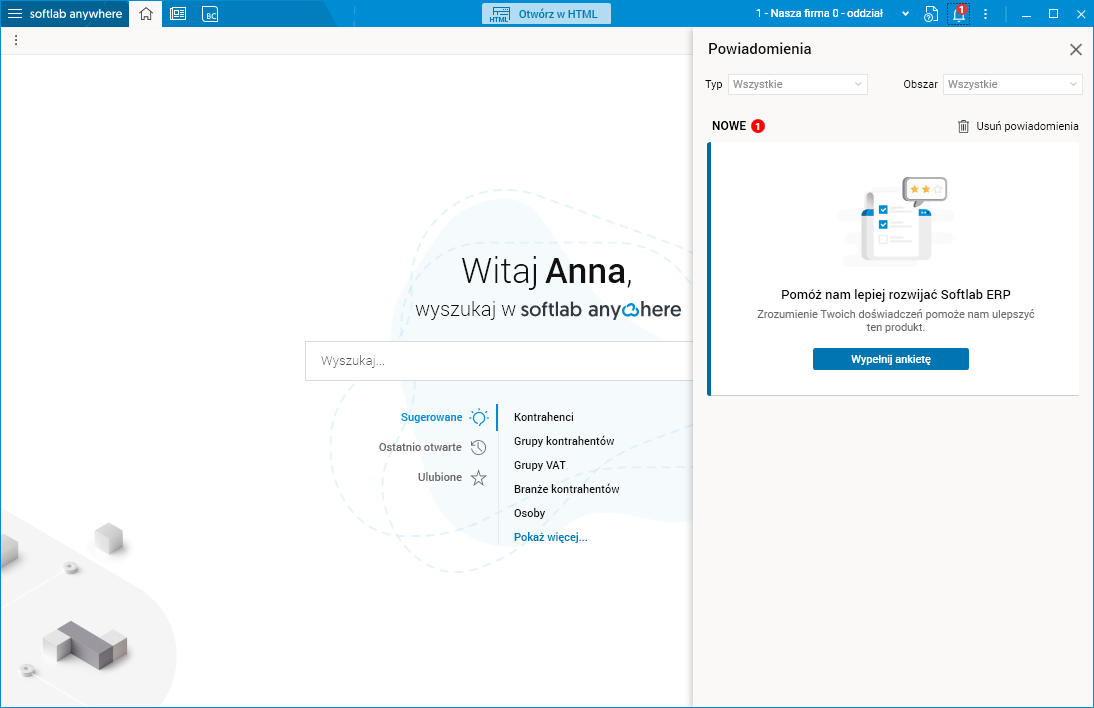Select the Ulubione tab
Screen dimensions: 1094x708
pyautogui.click(x=440, y=477)
